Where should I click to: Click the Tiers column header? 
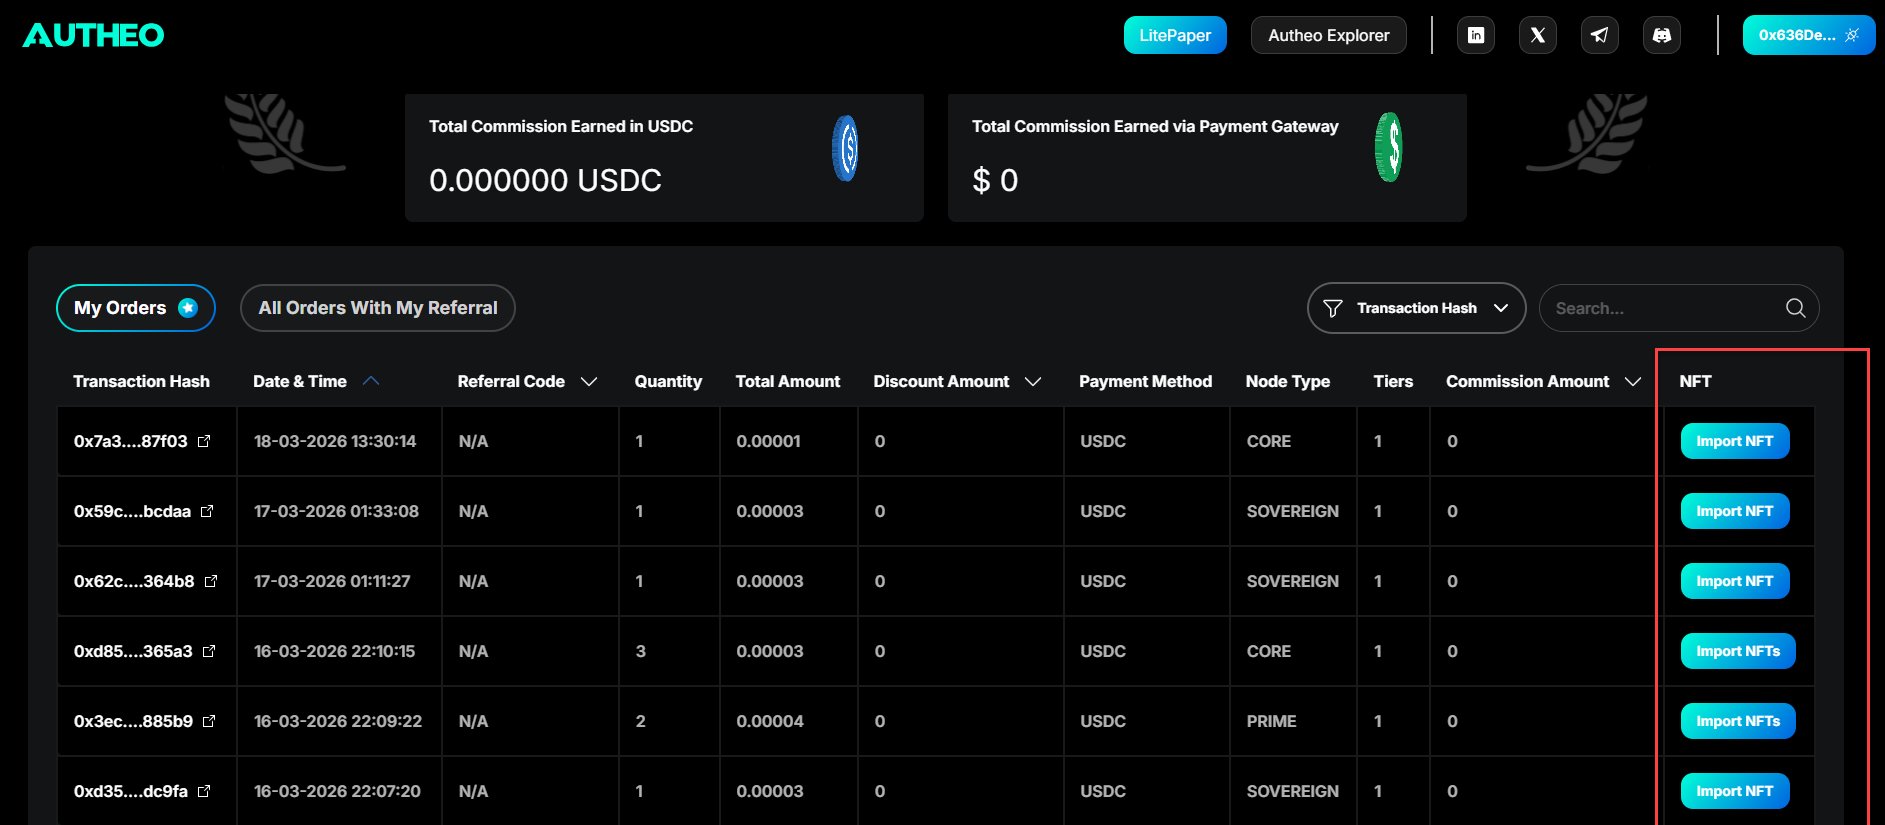[x=1393, y=381]
